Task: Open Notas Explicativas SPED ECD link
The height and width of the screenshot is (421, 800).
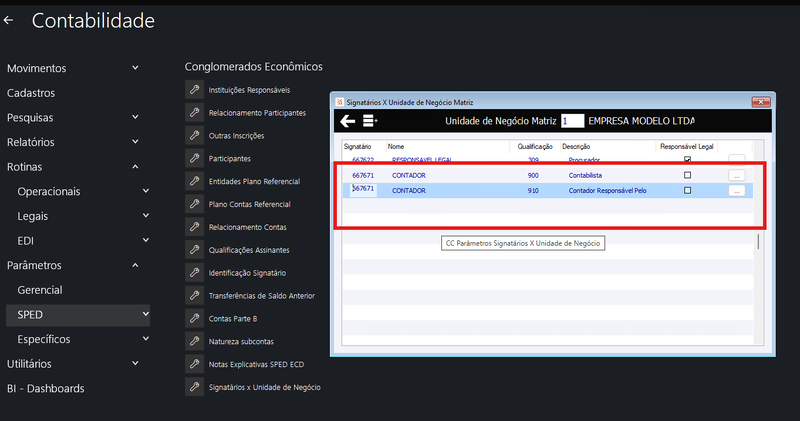Action: coord(256,364)
